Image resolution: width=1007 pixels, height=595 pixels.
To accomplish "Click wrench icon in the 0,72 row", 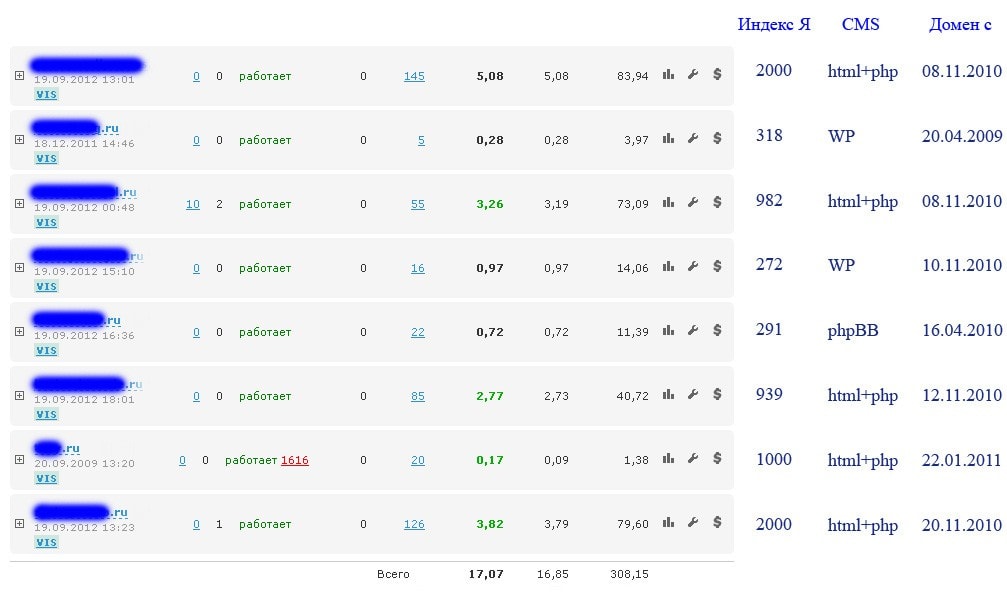I will pyautogui.click(x=692, y=331).
